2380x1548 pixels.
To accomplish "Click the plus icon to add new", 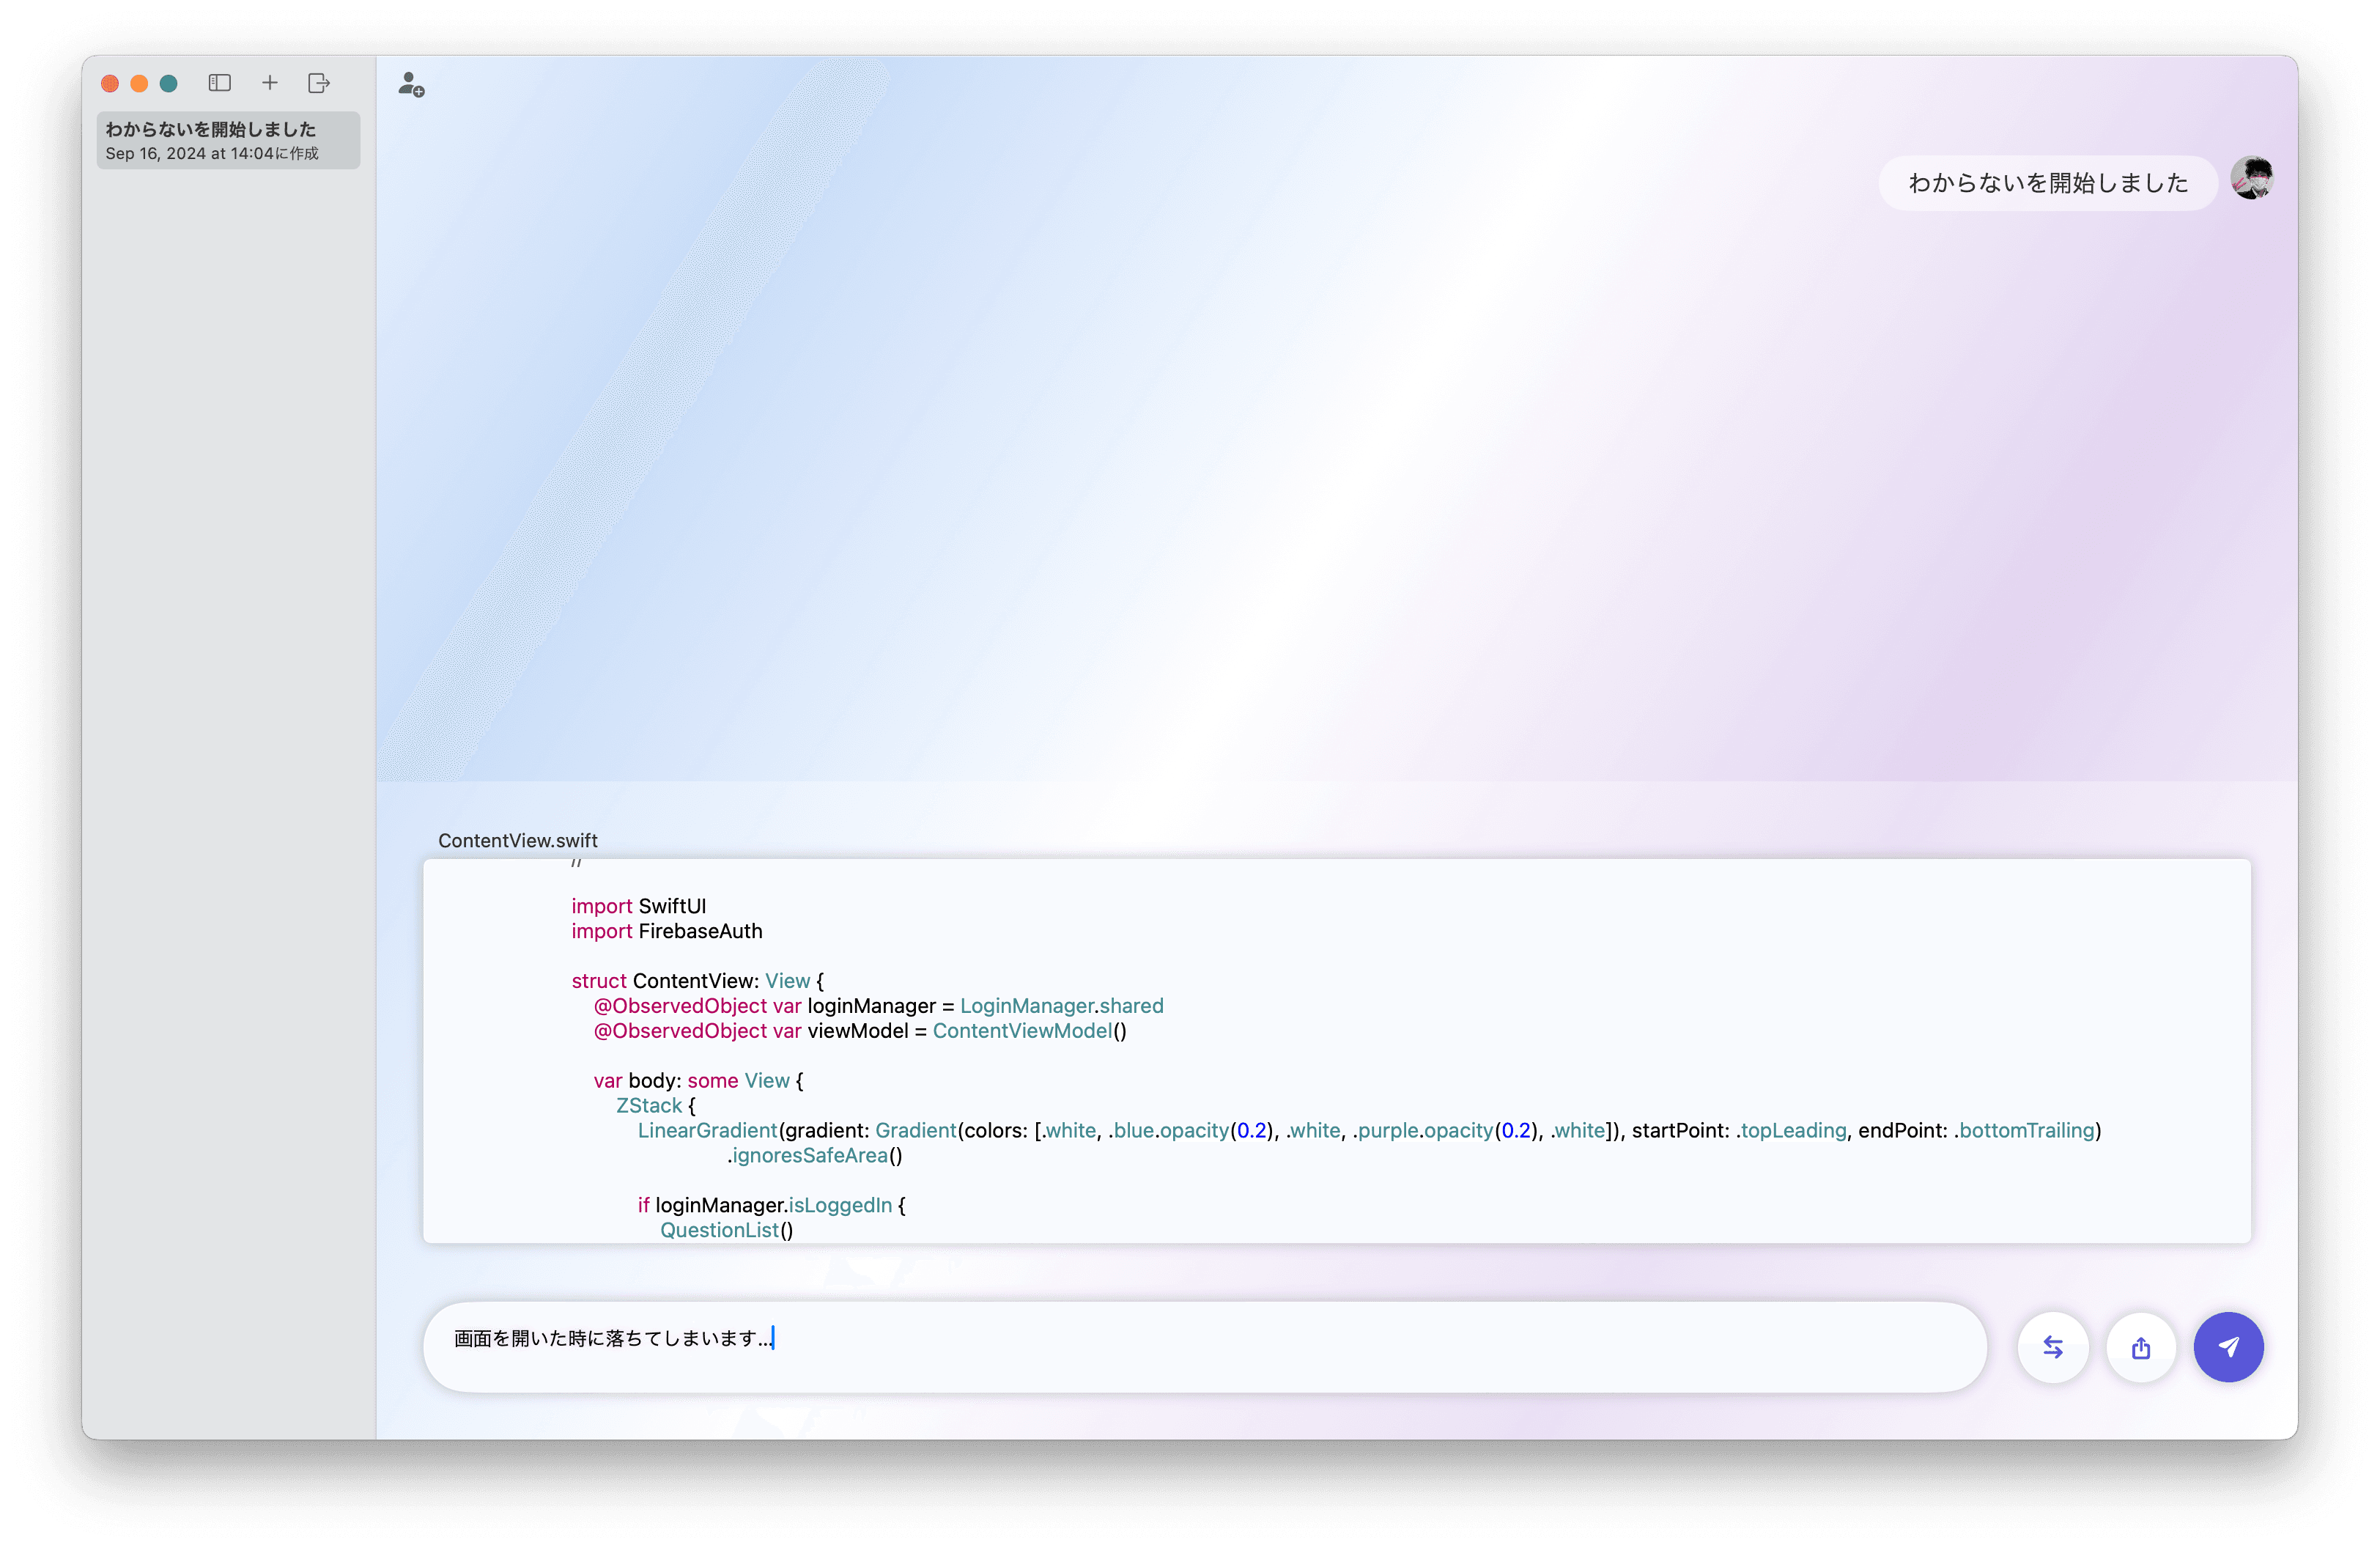I will point(269,83).
